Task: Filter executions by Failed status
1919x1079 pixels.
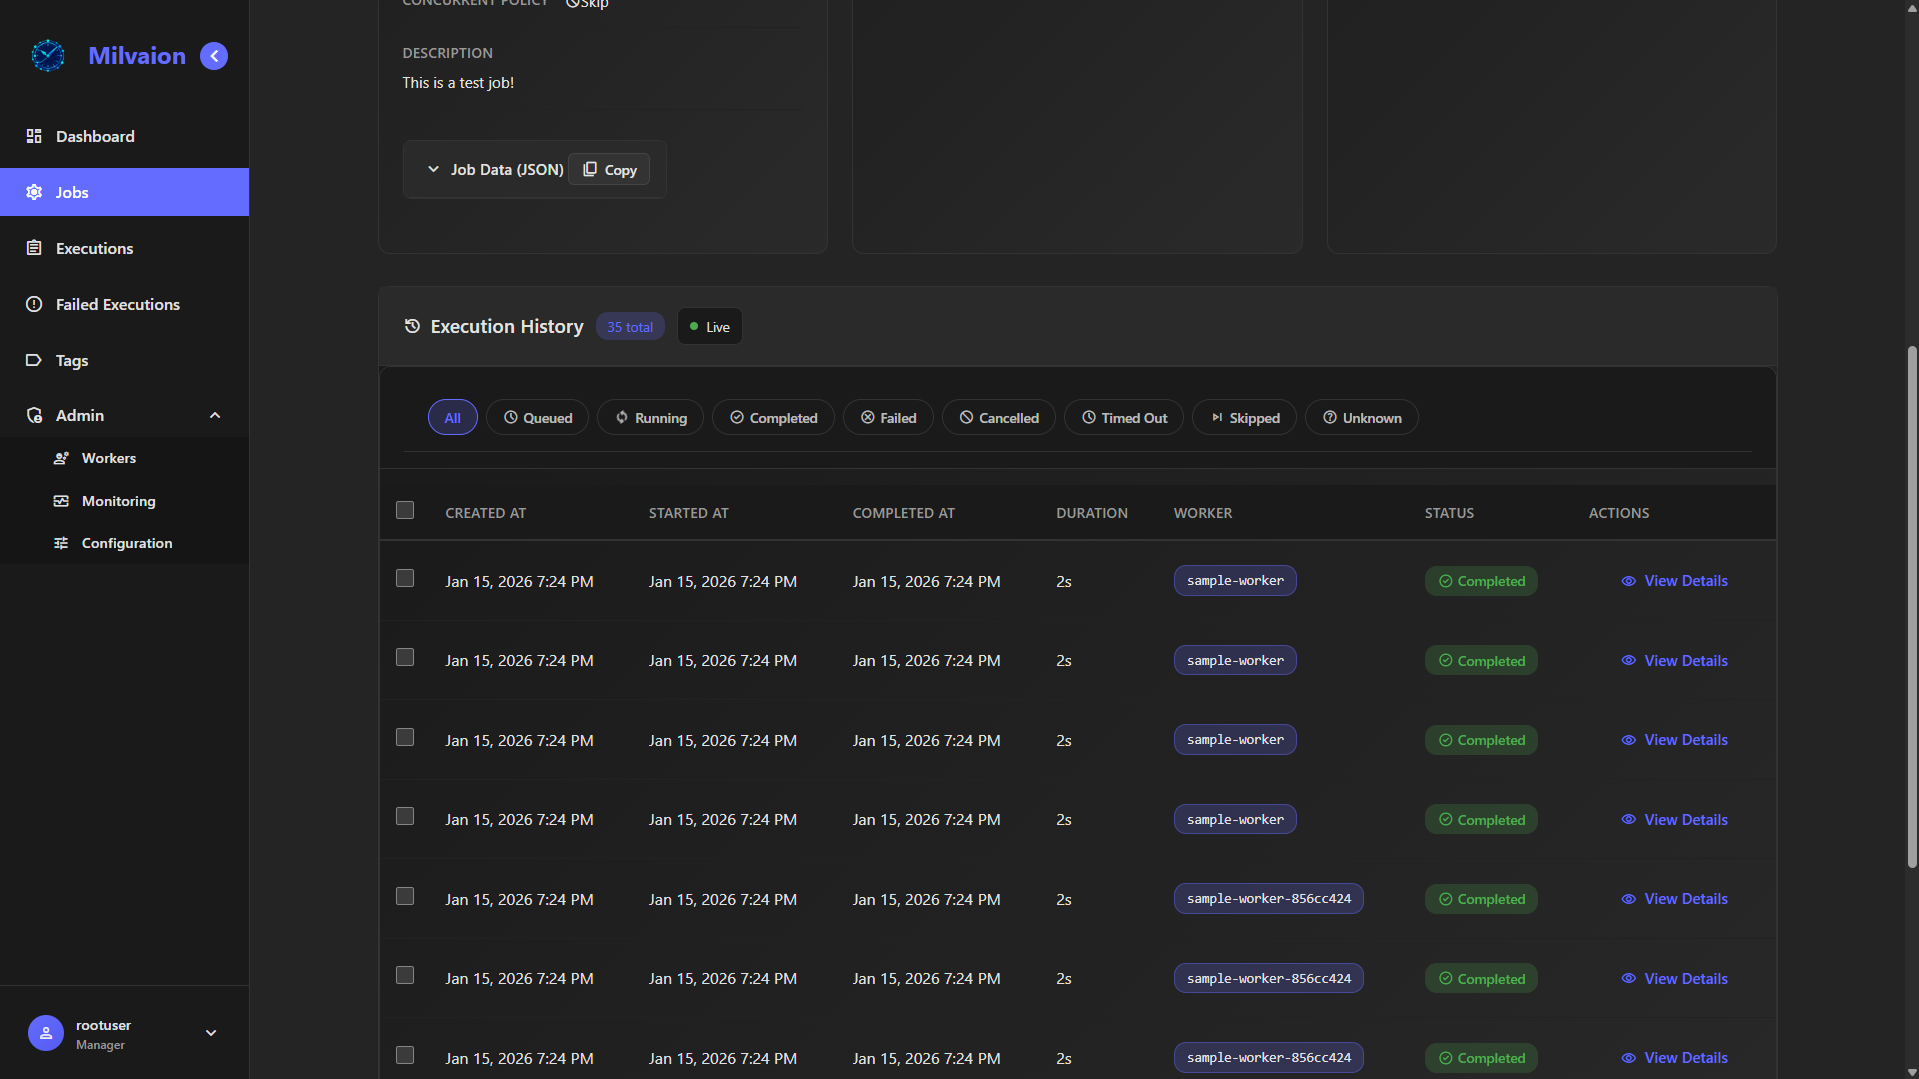Action: click(x=888, y=418)
